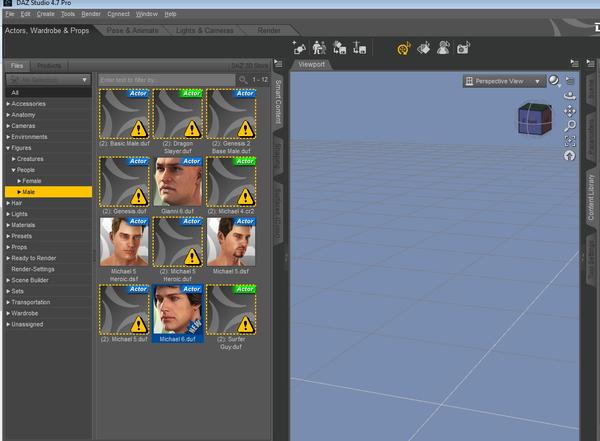Click the content filter text field
The height and width of the screenshot is (441, 600).
(x=167, y=80)
